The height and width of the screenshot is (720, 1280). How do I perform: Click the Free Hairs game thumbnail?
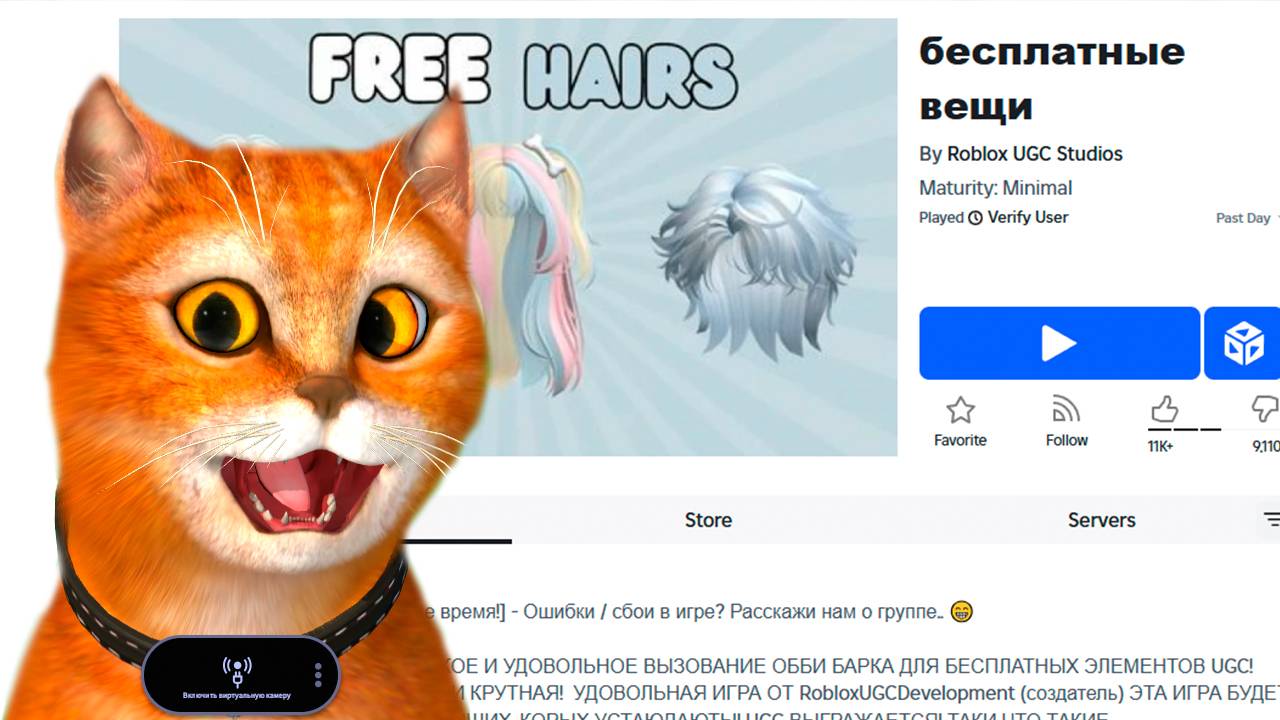point(508,237)
